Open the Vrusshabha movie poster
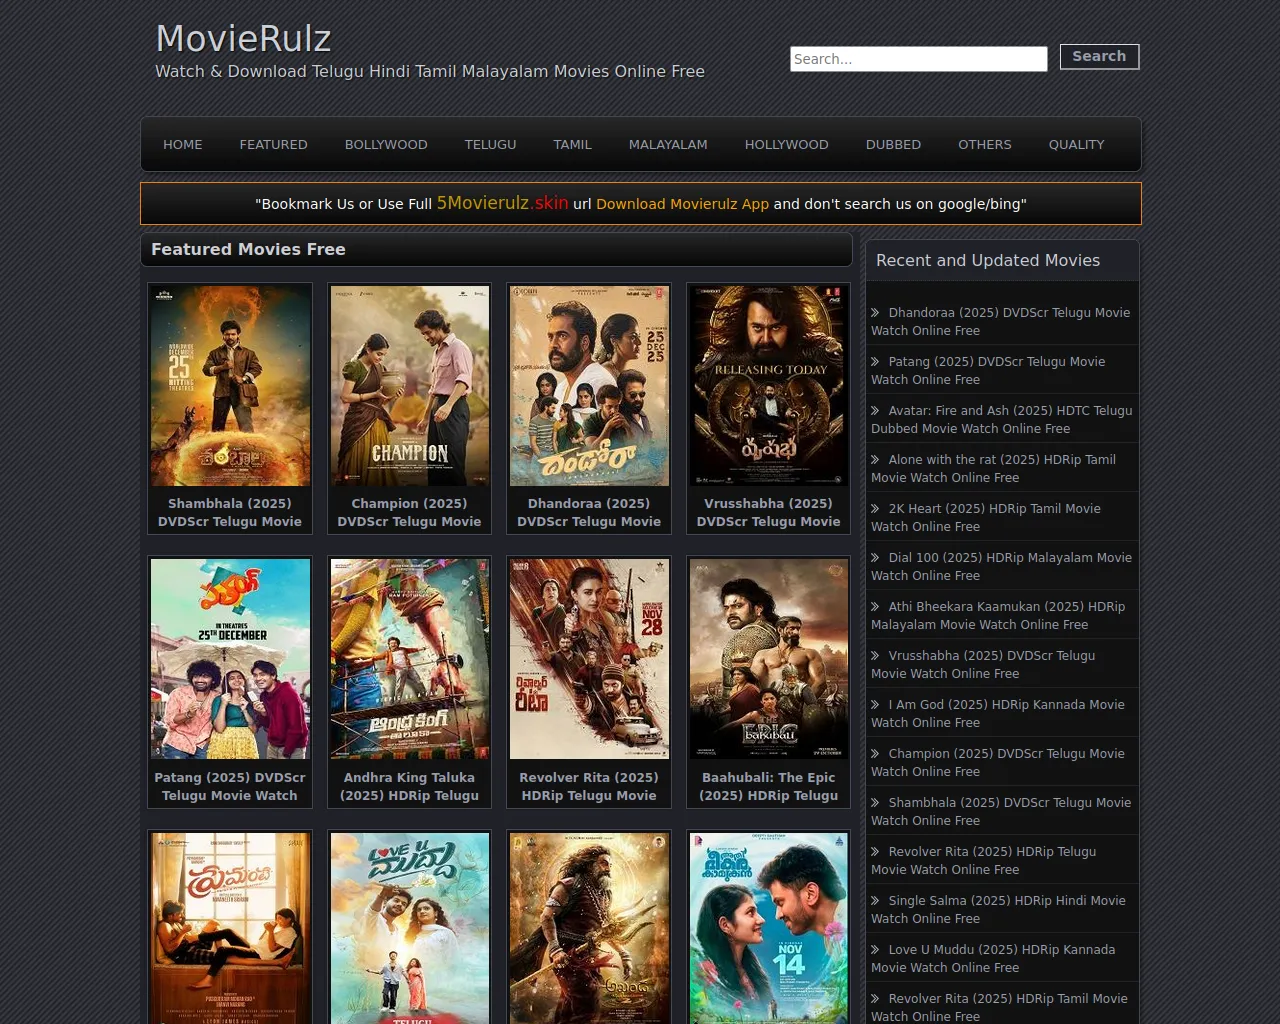This screenshot has height=1024, width=1280. click(768, 386)
